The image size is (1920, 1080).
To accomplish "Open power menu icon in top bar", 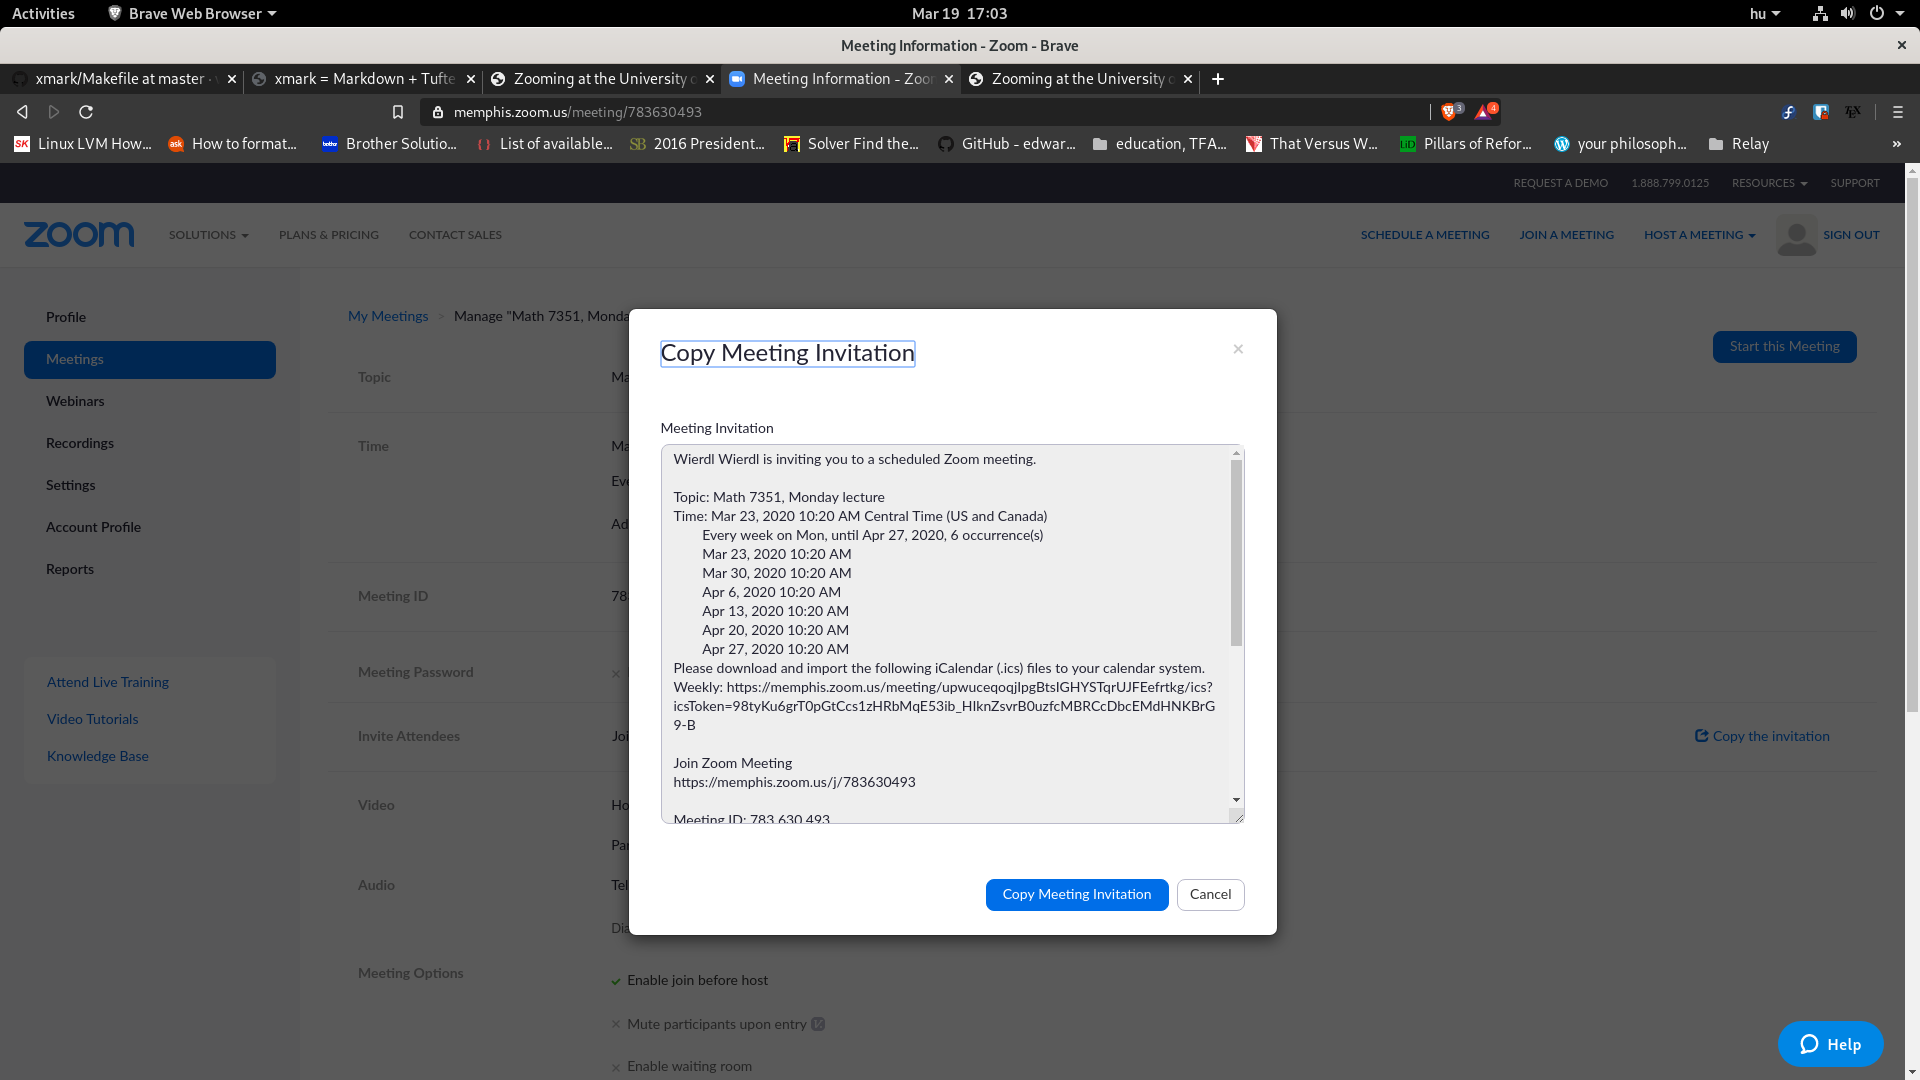I will tap(1877, 13).
